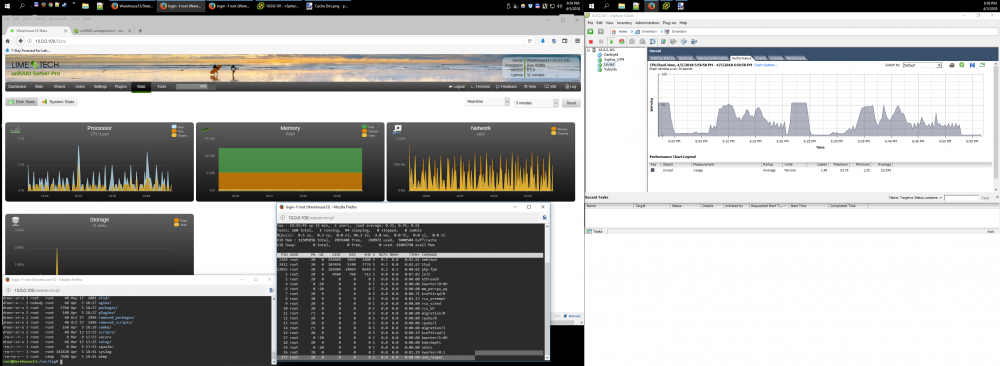Toggle the System Stats view button
The width and height of the screenshot is (1000, 366).
[59, 101]
